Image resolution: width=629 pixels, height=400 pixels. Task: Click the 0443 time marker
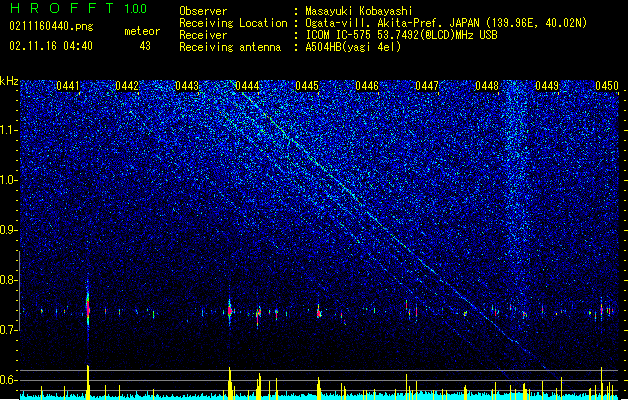coord(187,86)
